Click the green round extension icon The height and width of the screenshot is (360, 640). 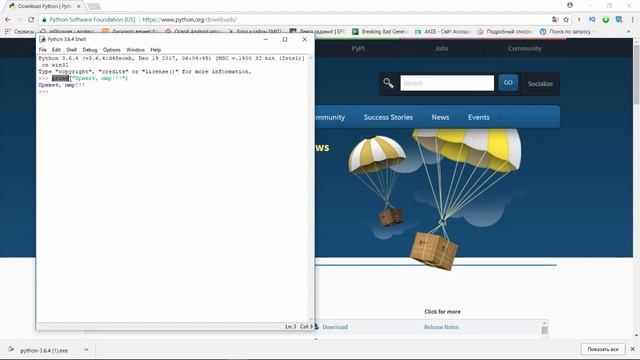(606, 20)
